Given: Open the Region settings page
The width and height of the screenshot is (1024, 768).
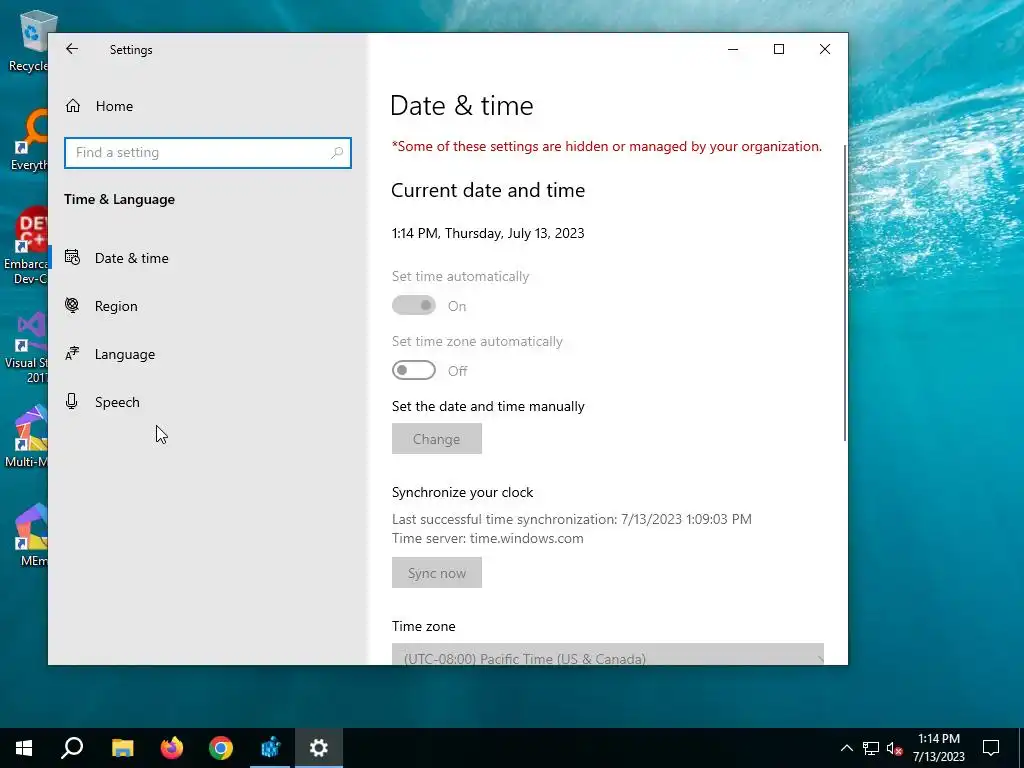Looking at the screenshot, I should pos(207,306).
